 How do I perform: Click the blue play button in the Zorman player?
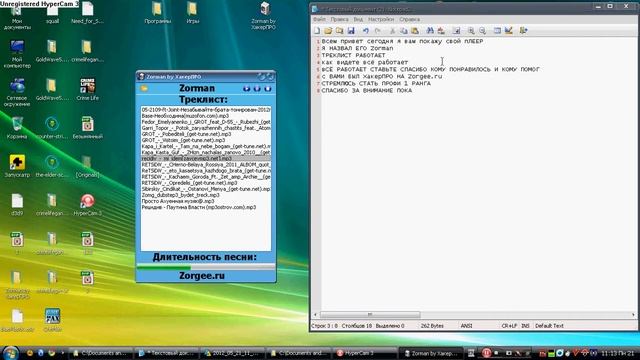tap(246, 89)
